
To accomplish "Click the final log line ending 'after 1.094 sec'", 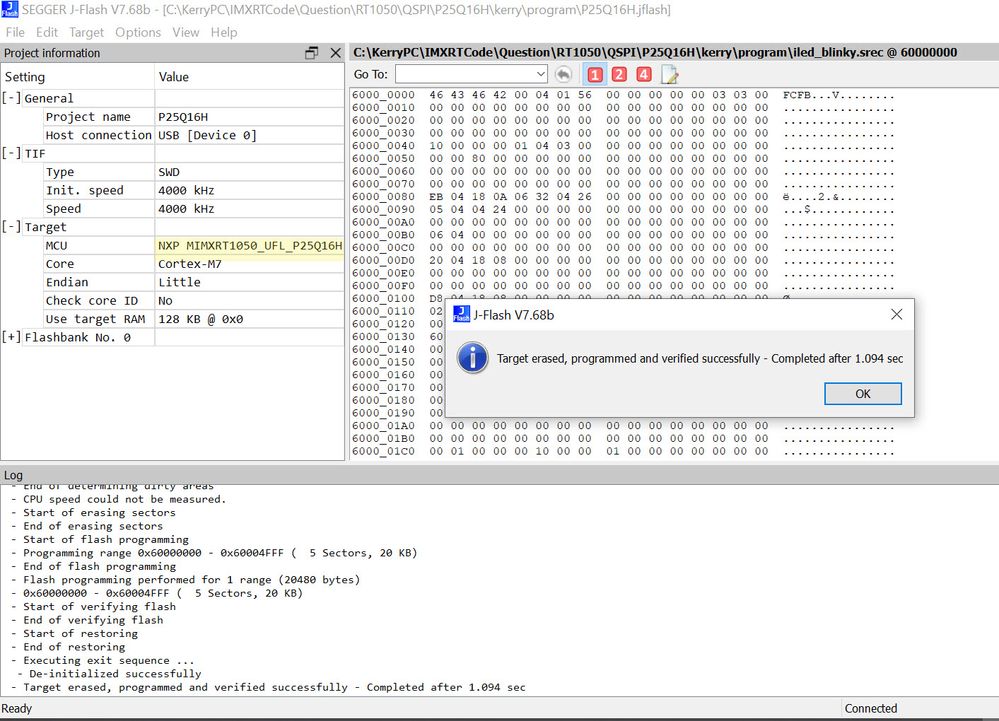I will click(x=268, y=687).
